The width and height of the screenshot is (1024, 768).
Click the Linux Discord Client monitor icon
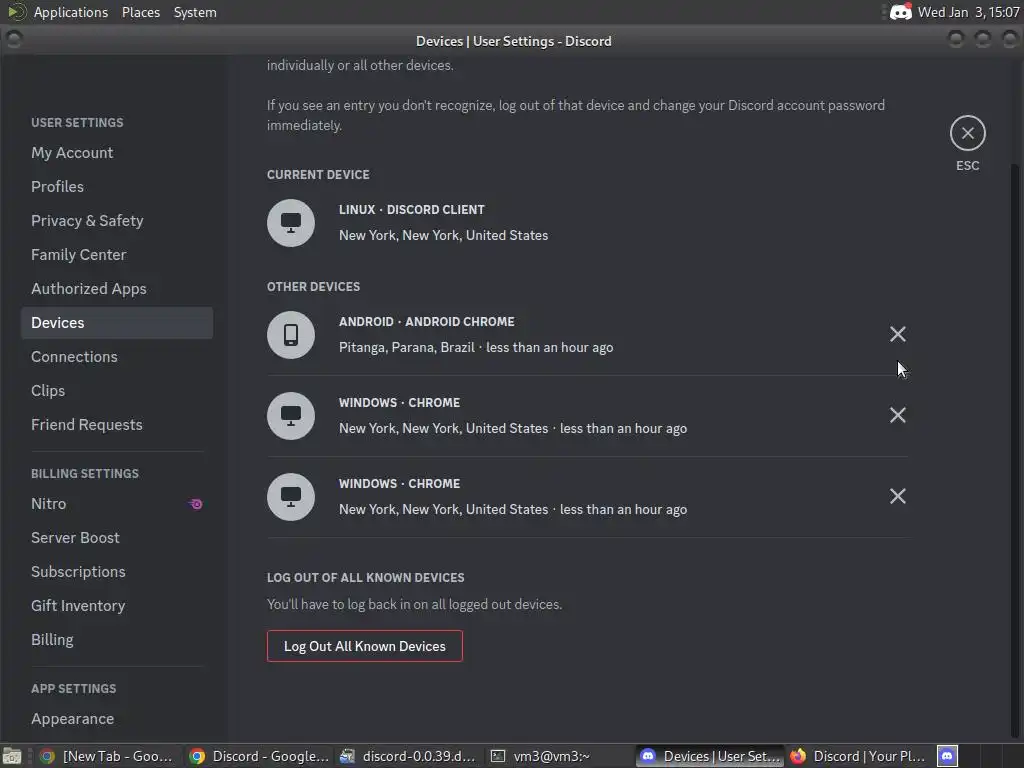pyautogui.click(x=291, y=223)
